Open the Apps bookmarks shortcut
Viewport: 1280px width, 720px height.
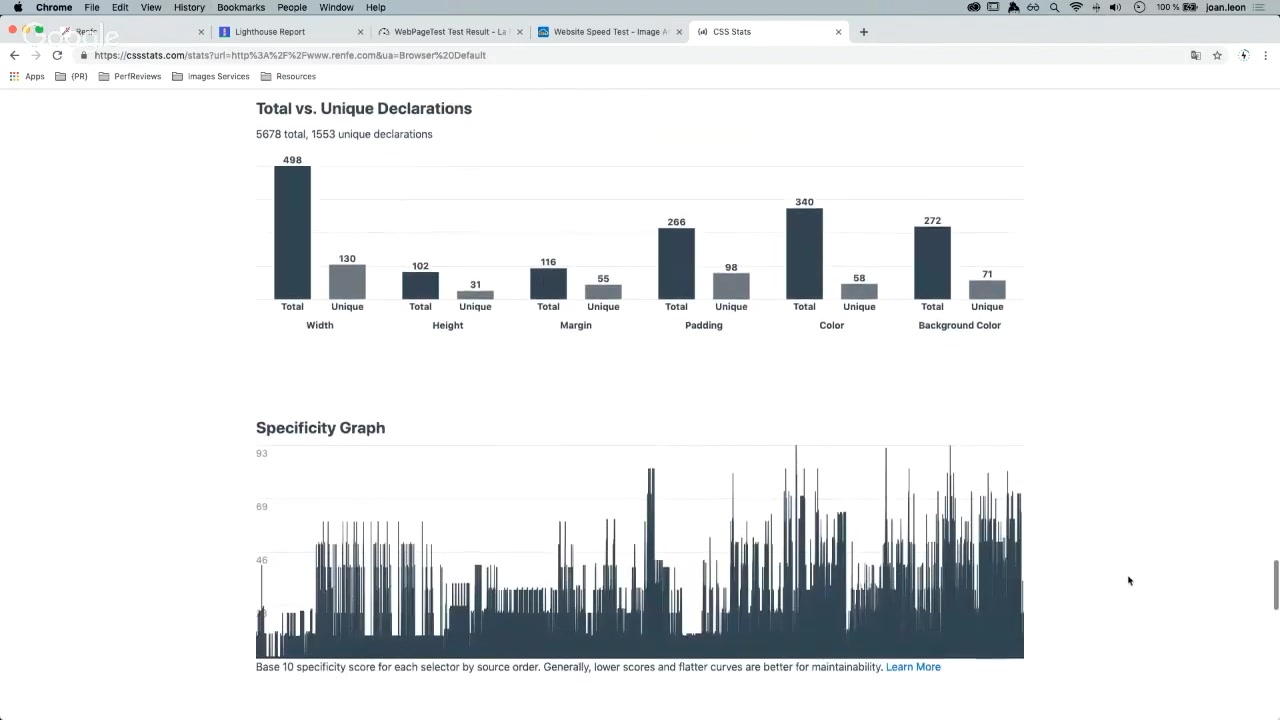pyautogui.click(x=27, y=76)
